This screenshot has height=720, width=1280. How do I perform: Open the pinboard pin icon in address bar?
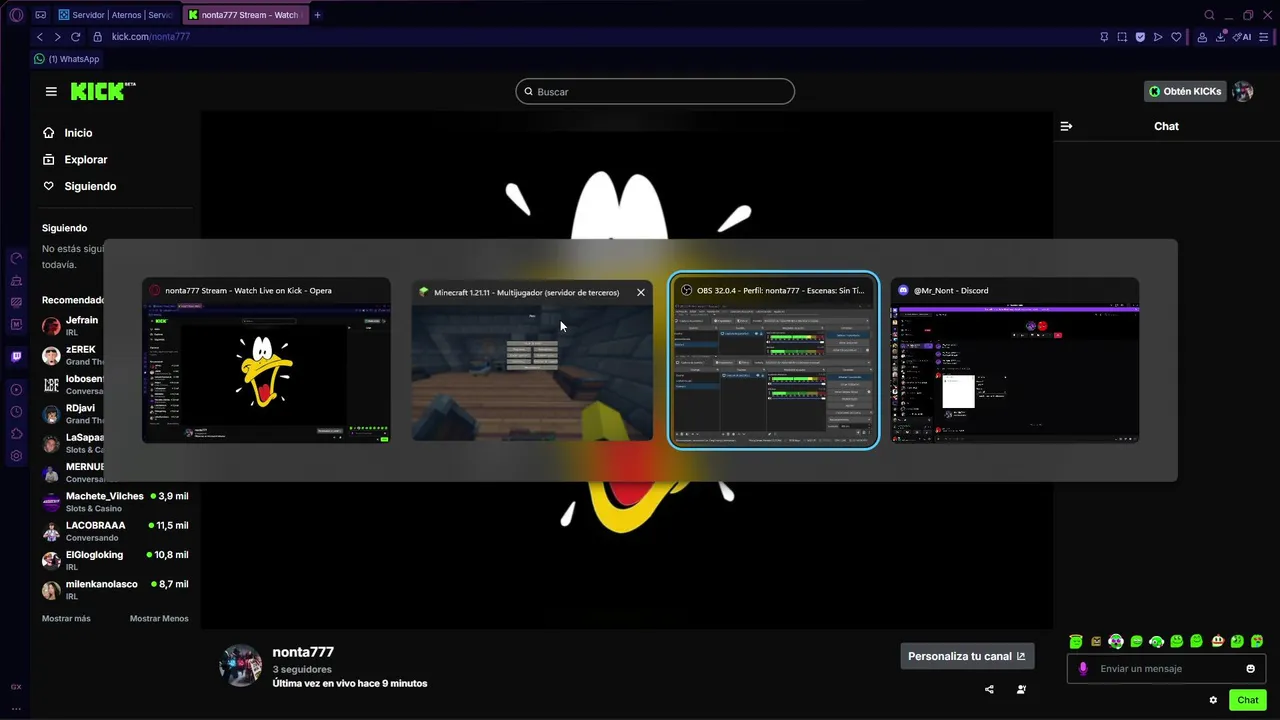[x=1104, y=37]
